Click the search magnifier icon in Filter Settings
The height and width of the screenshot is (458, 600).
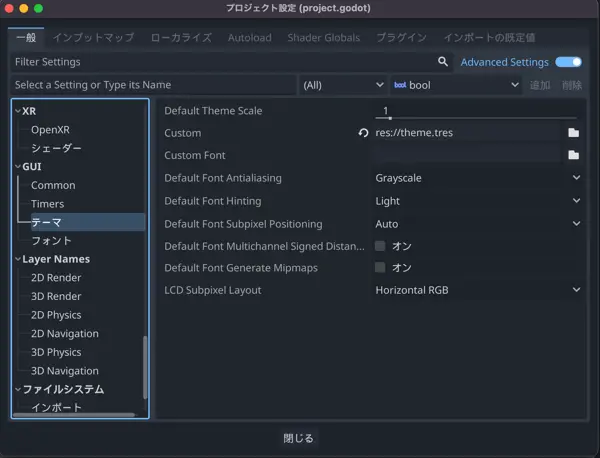point(443,62)
